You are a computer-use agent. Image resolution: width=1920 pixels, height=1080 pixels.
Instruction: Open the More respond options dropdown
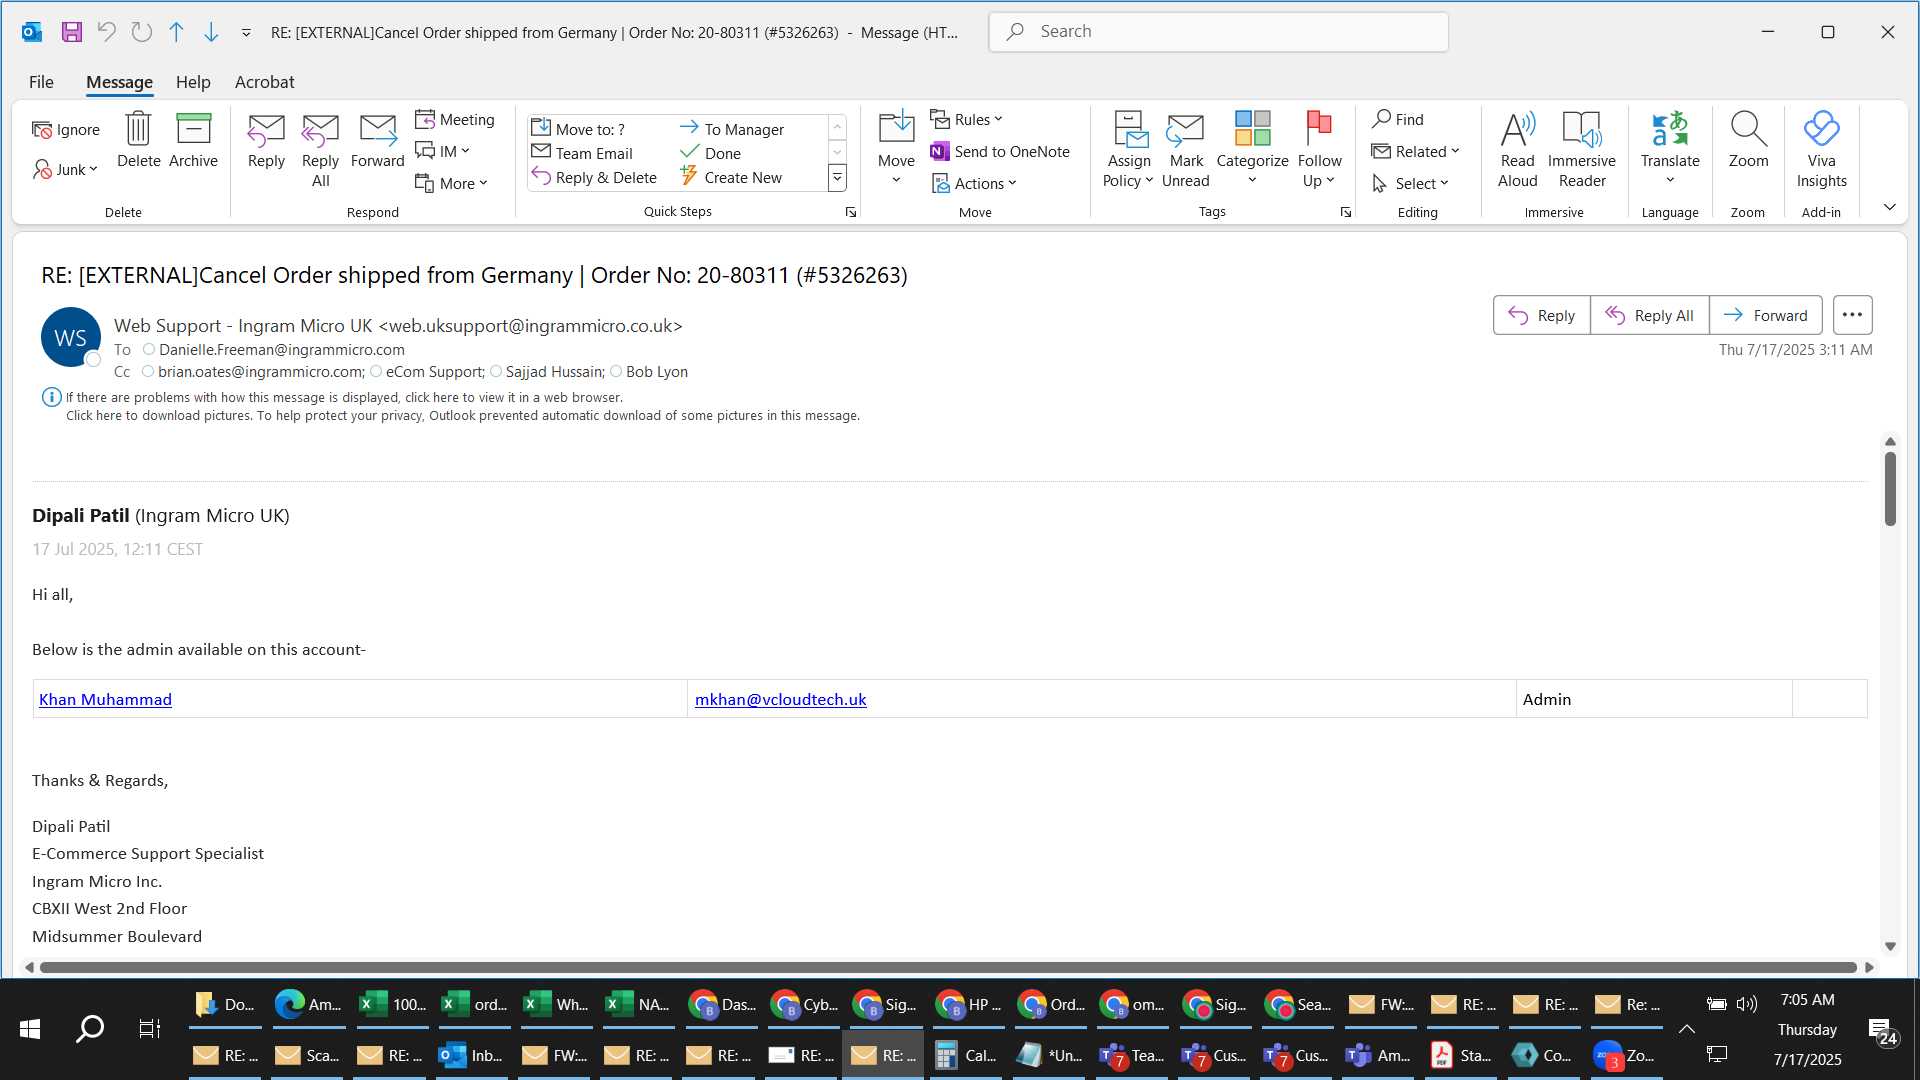(x=451, y=183)
